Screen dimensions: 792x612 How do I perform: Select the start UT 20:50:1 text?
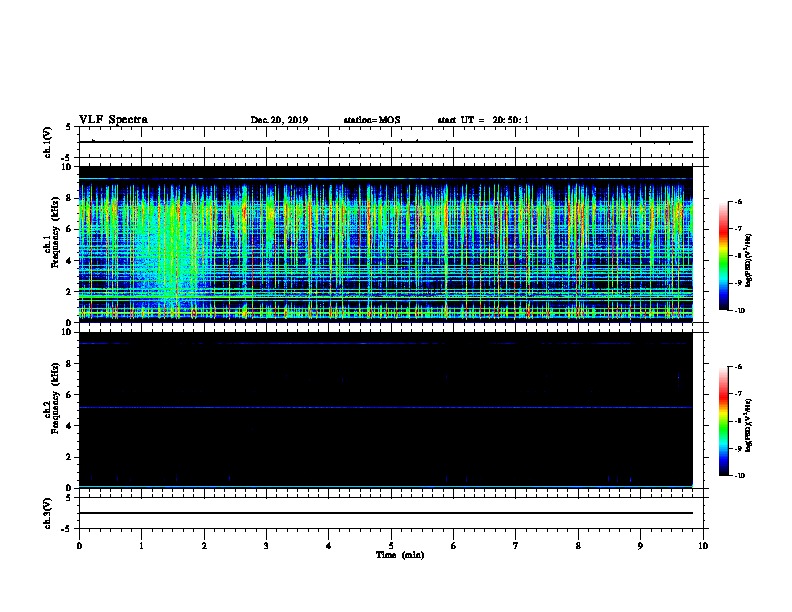pos(483,120)
